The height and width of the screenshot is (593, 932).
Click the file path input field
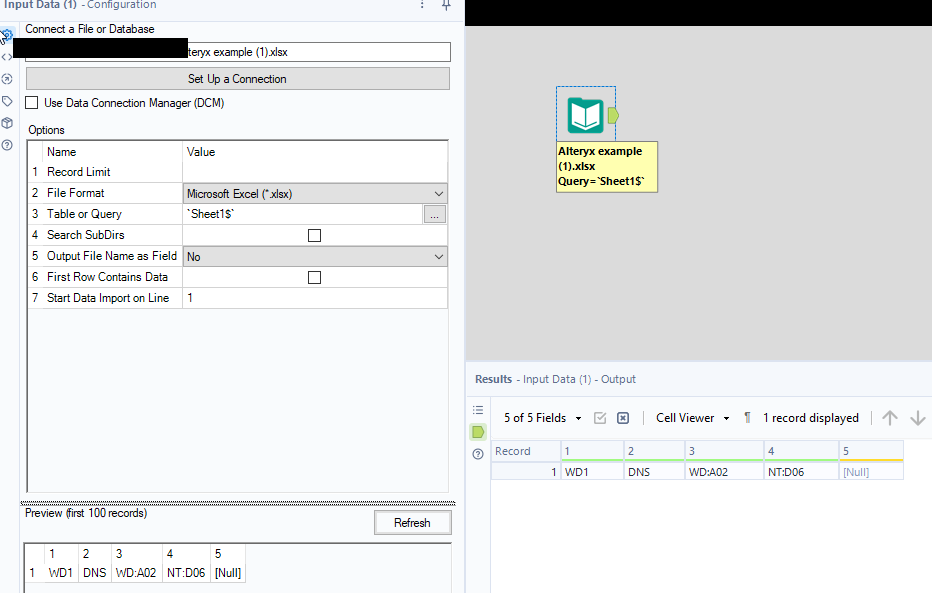[x=238, y=52]
